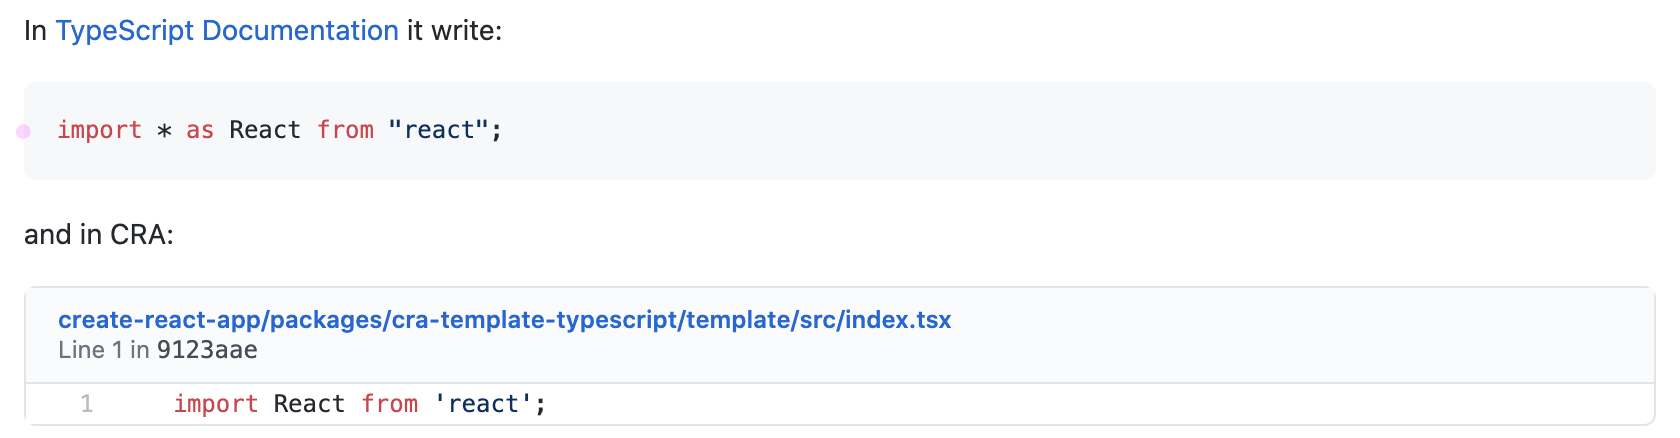1680x438 pixels.
Task: Click the import keyword in the top code block
Action: click(x=99, y=131)
